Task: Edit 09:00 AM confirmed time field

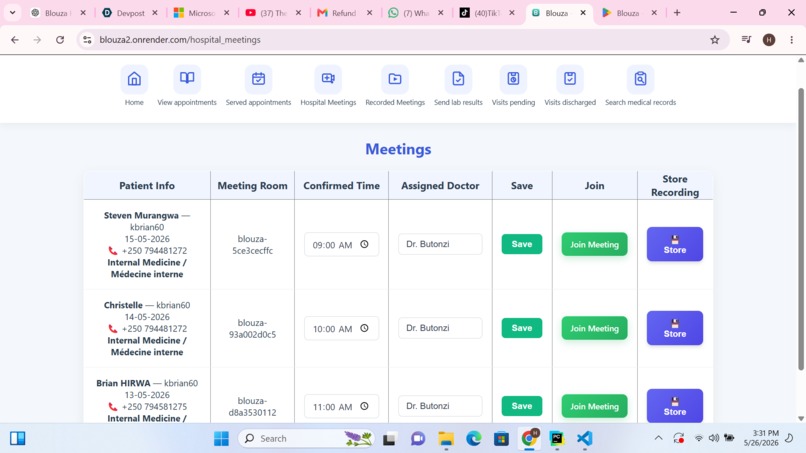Action: (x=341, y=244)
